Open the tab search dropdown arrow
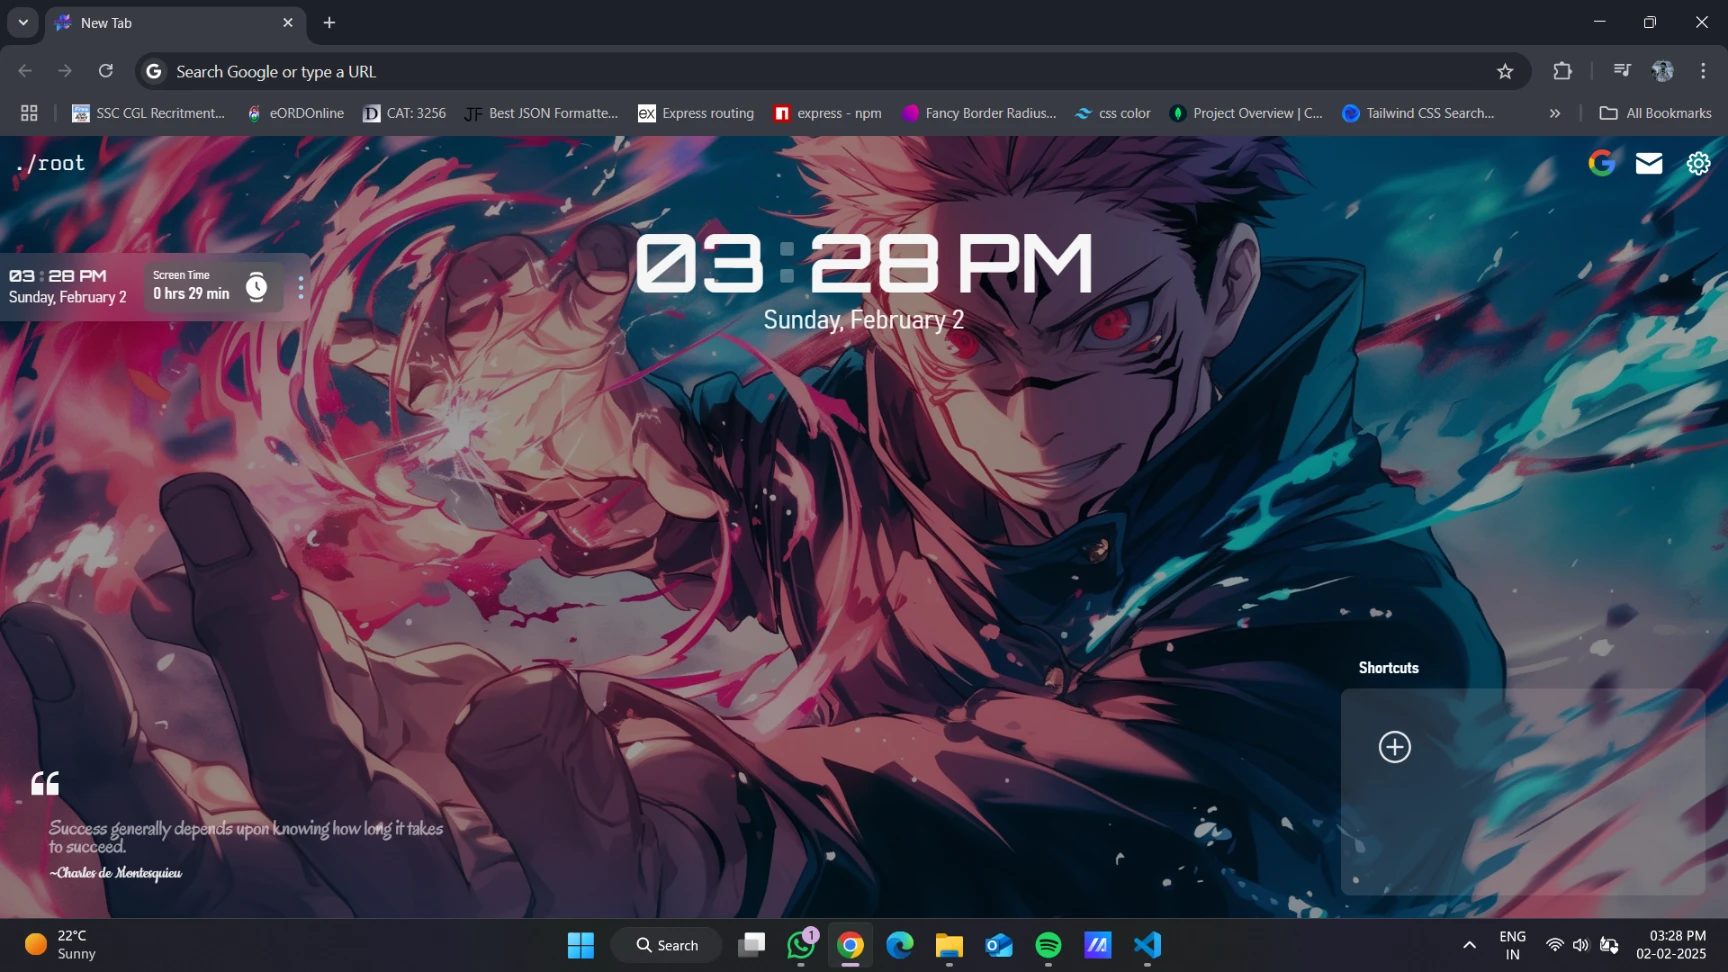Image resolution: width=1728 pixels, height=972 pixels. [23, 22]
